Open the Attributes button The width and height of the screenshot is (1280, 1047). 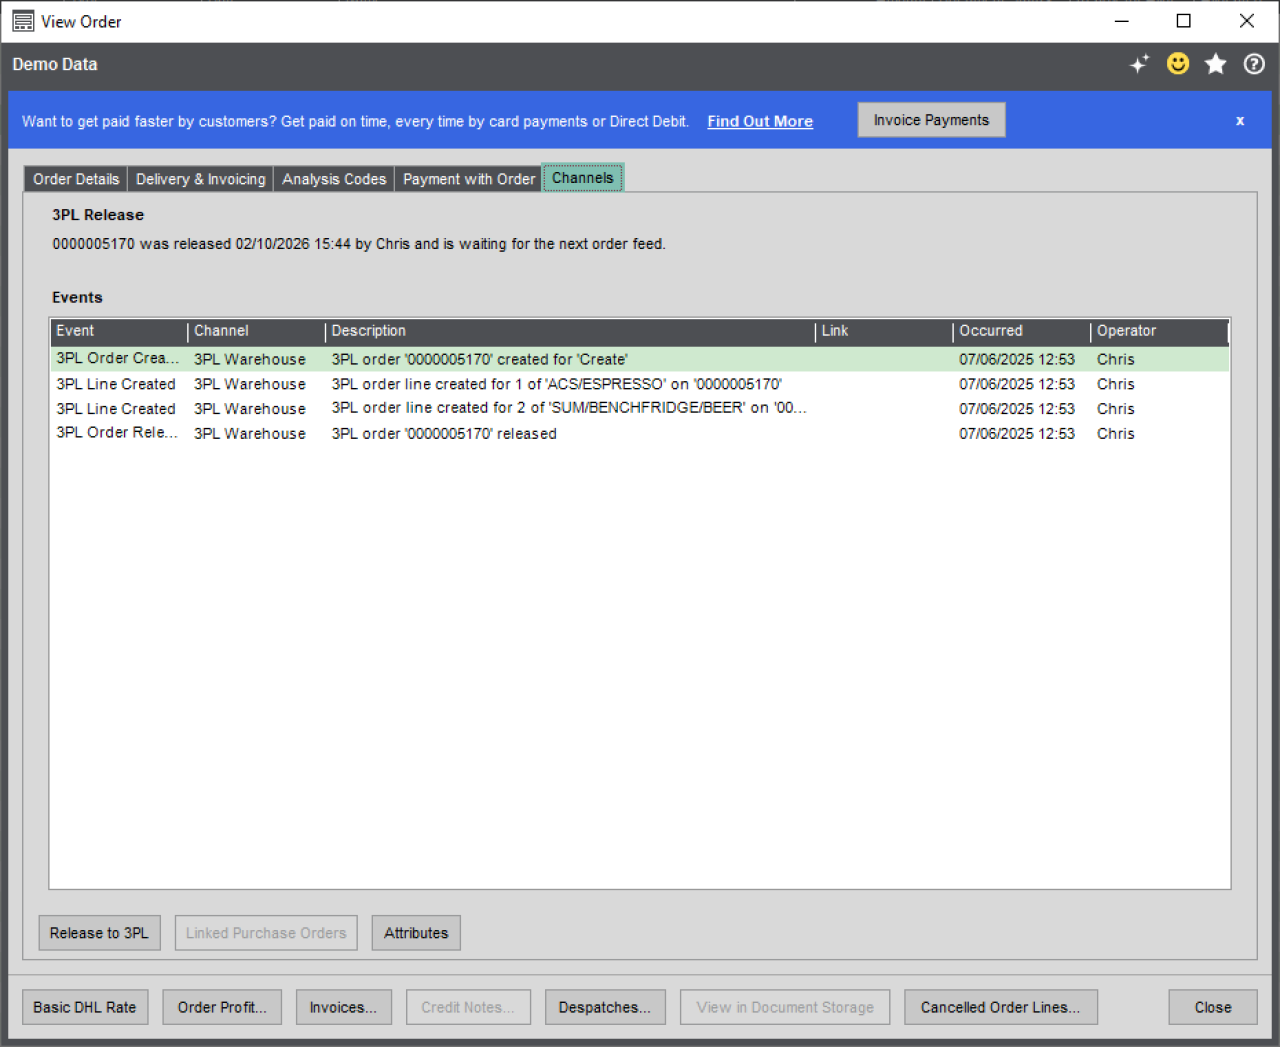416,933
